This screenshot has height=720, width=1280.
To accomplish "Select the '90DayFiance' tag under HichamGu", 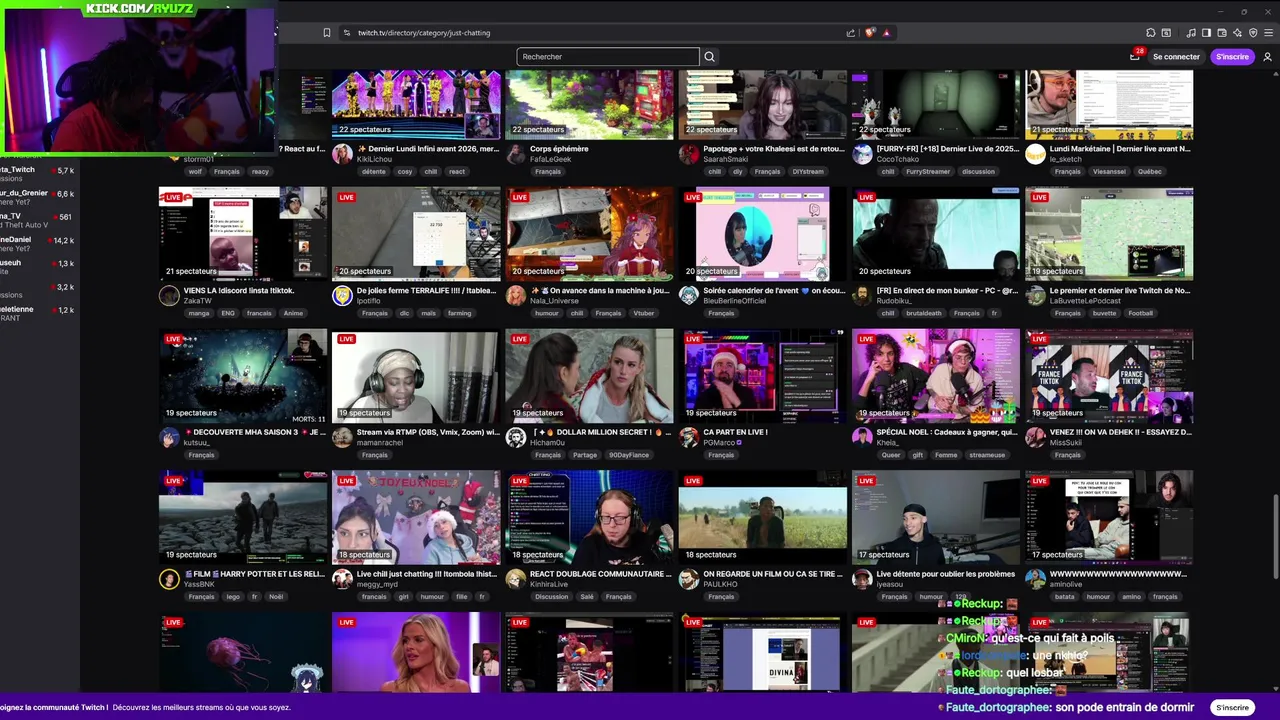I will click(629, 455).
